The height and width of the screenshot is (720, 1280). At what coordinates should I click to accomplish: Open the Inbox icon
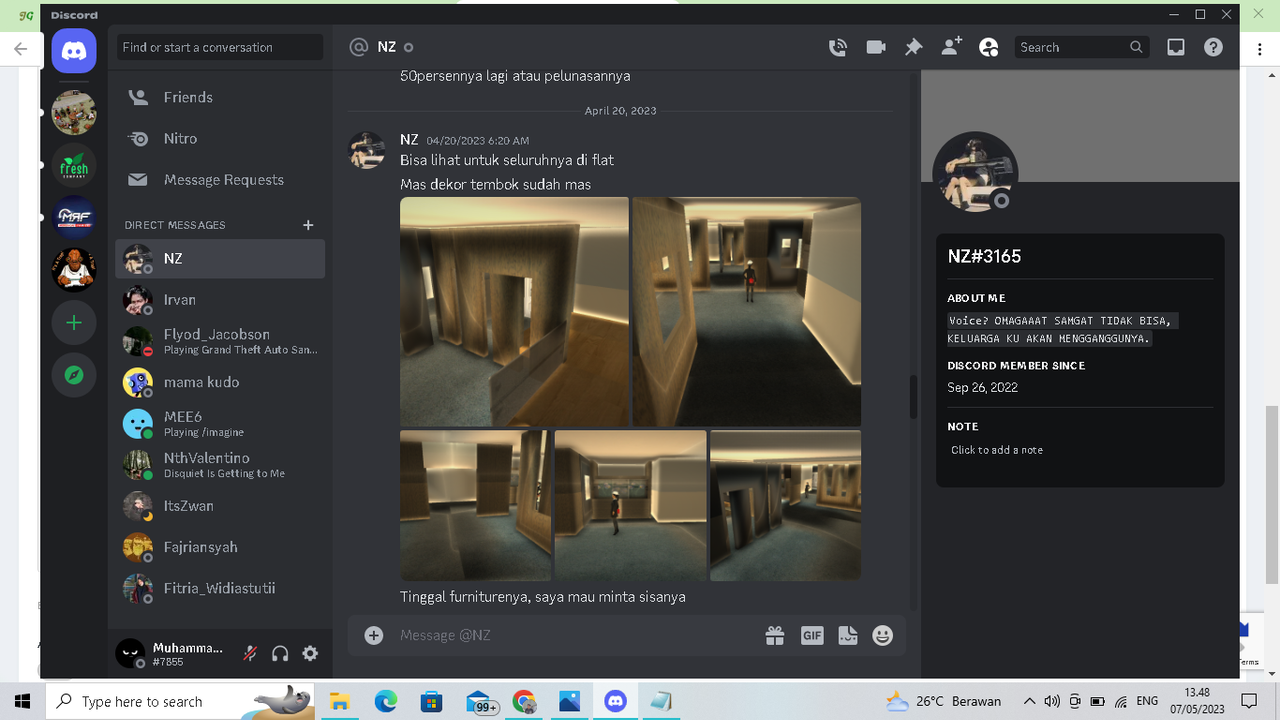[x=1176, y=47]
